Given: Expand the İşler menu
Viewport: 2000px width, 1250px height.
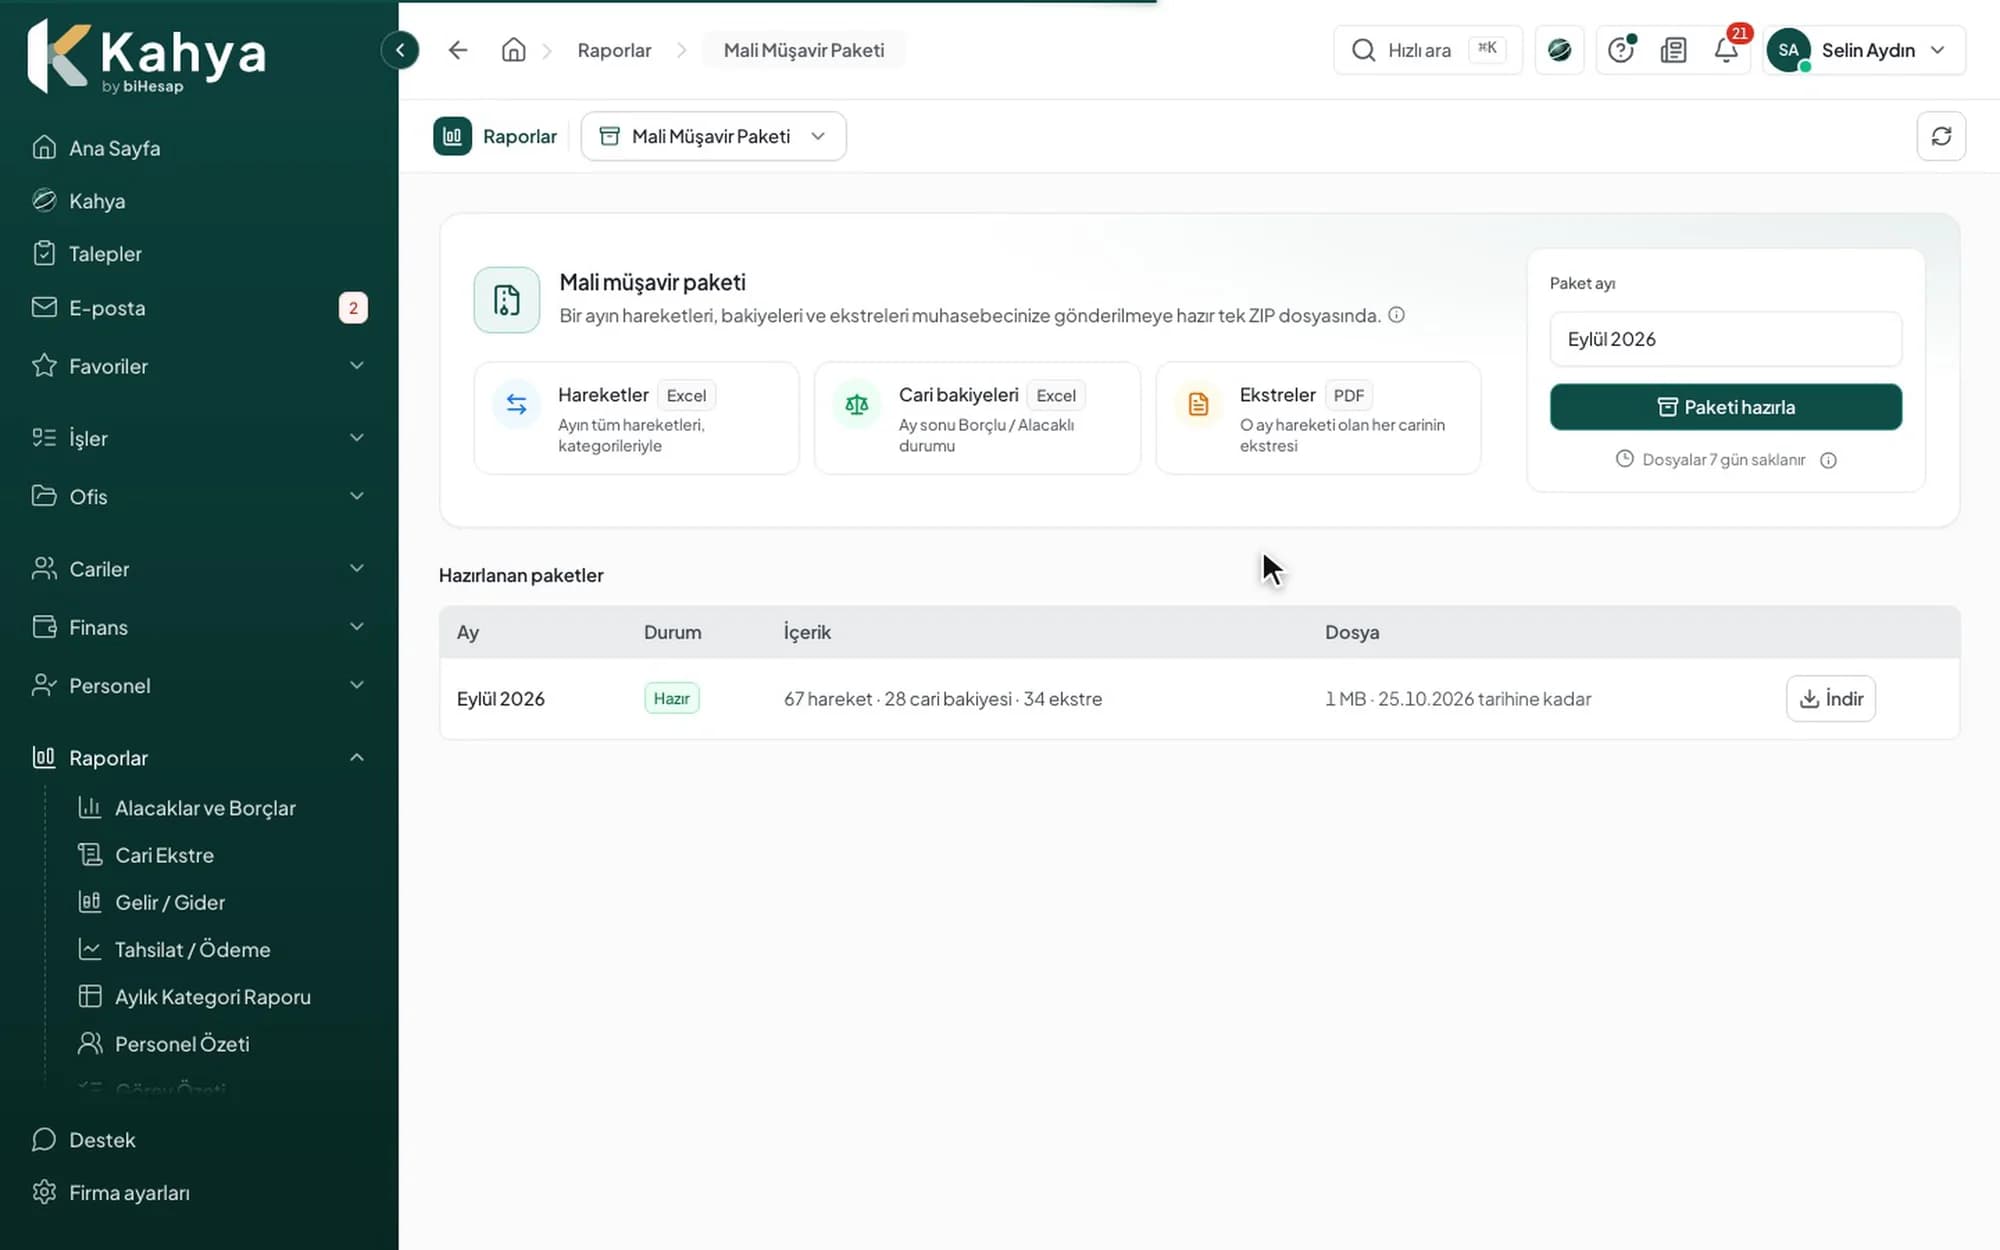Looking at the screenshot, I should [198, 438].
